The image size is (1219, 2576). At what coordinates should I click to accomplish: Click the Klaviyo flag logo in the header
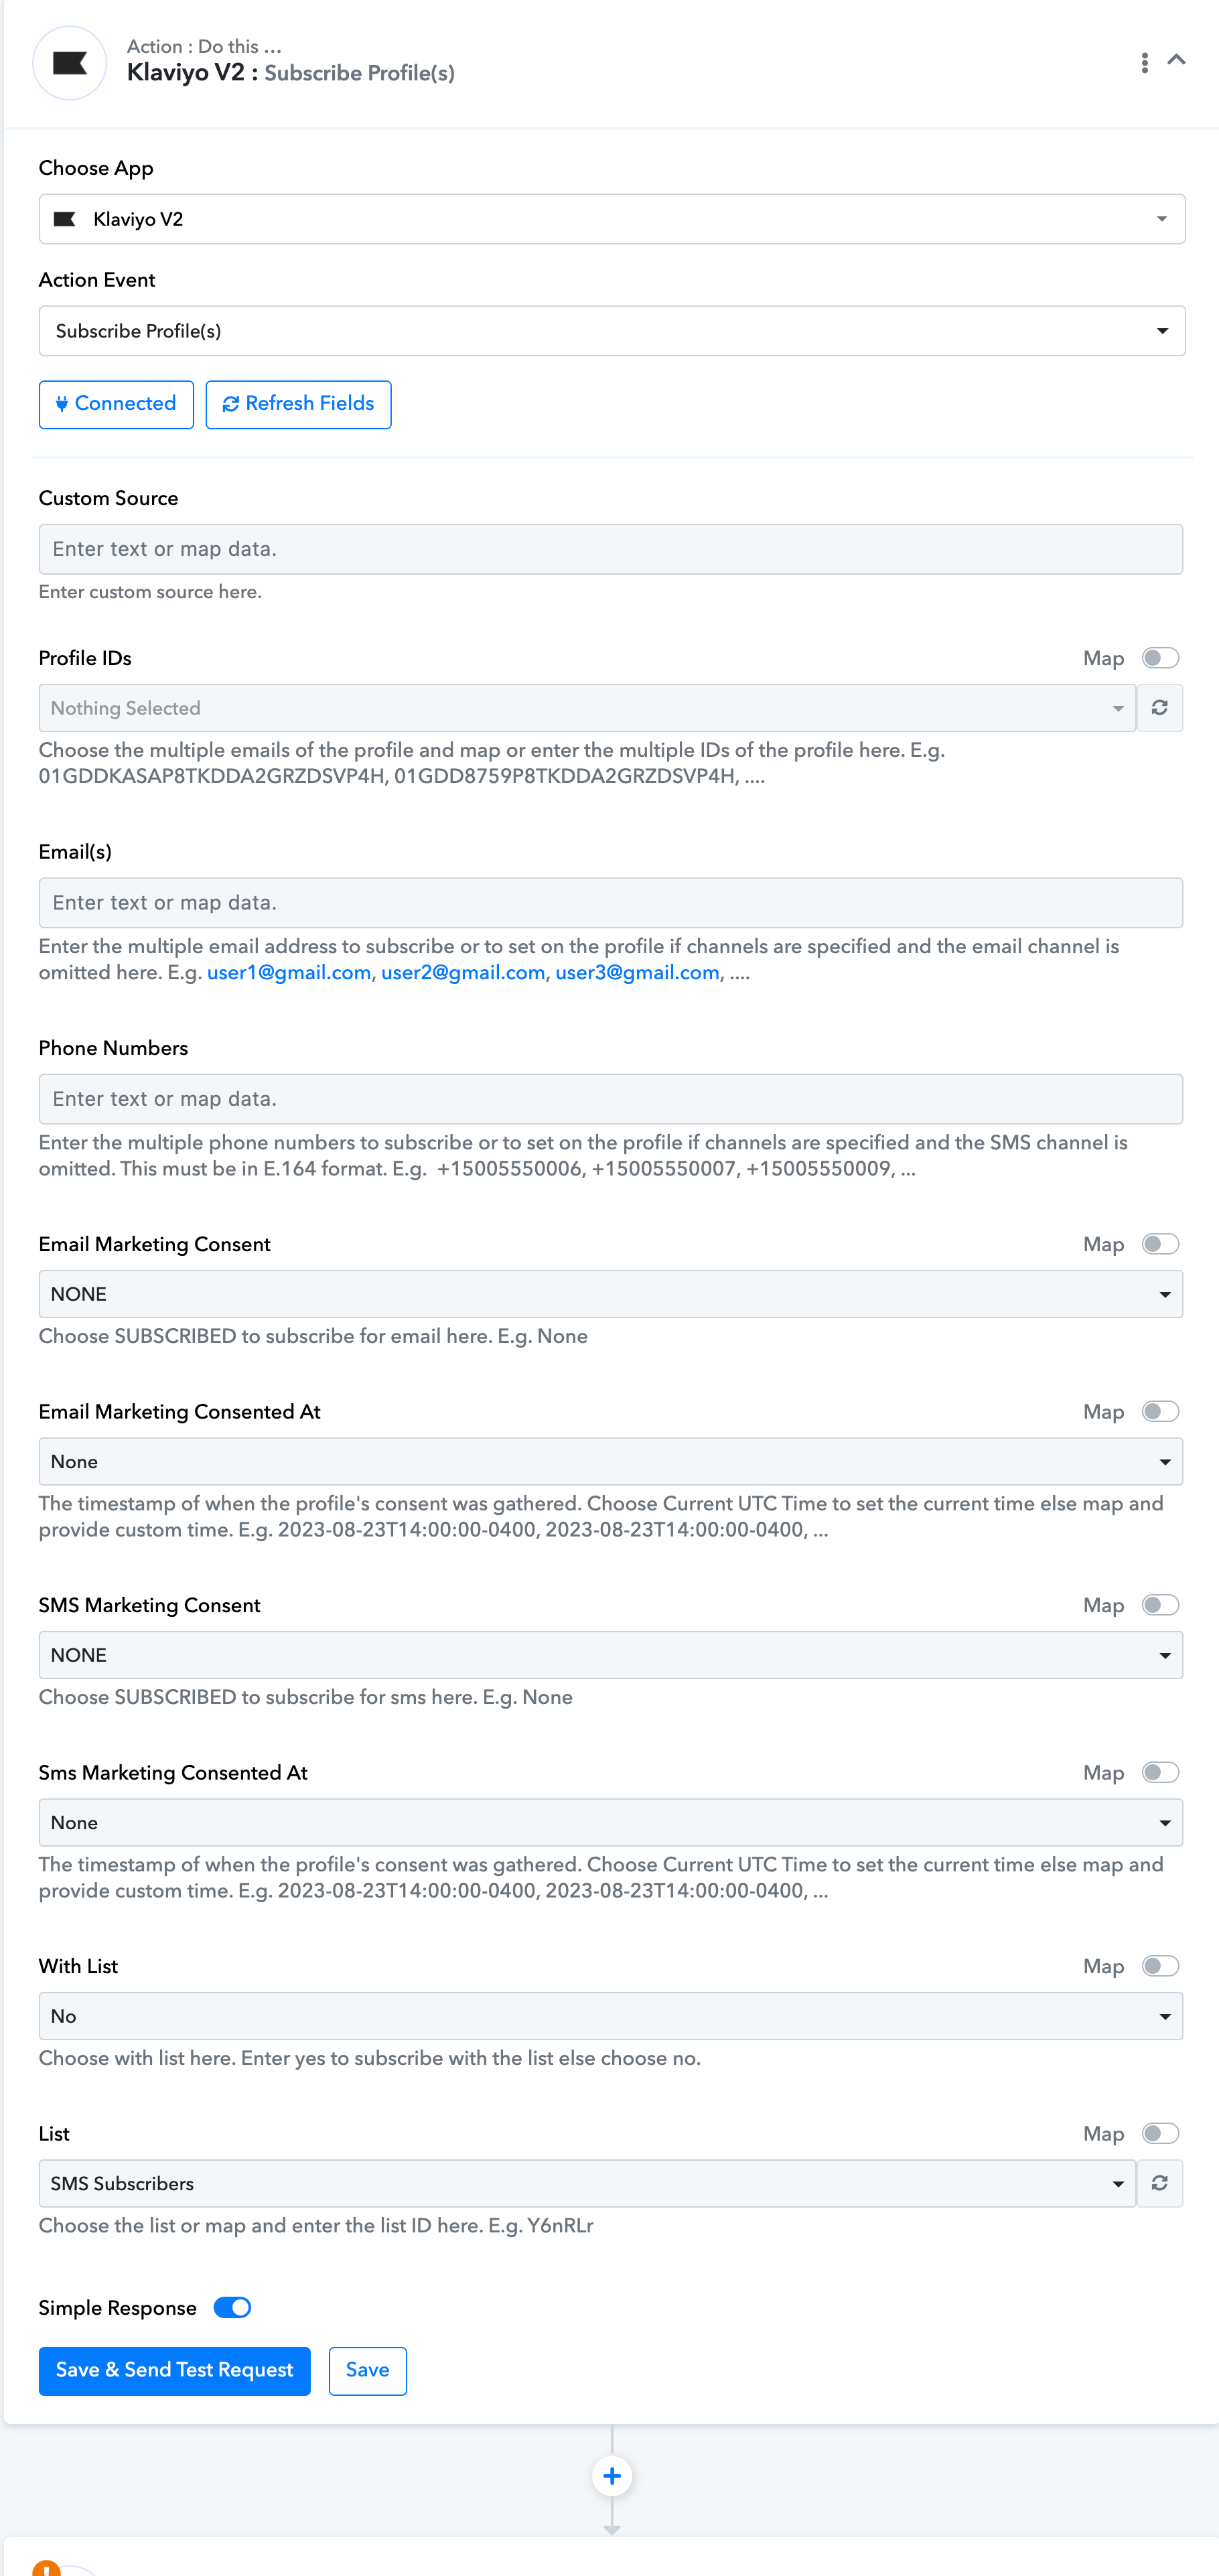pyautogui.click(x=69, y=63)
